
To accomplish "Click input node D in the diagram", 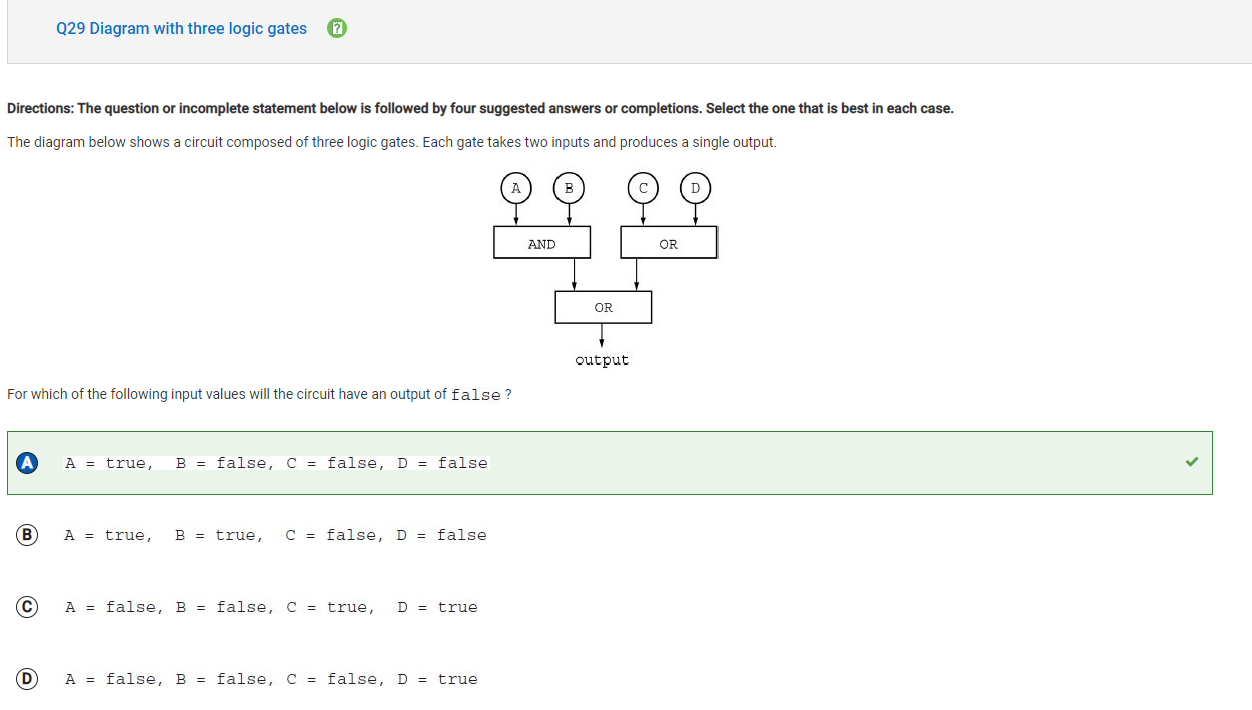I will click(696, 188).
